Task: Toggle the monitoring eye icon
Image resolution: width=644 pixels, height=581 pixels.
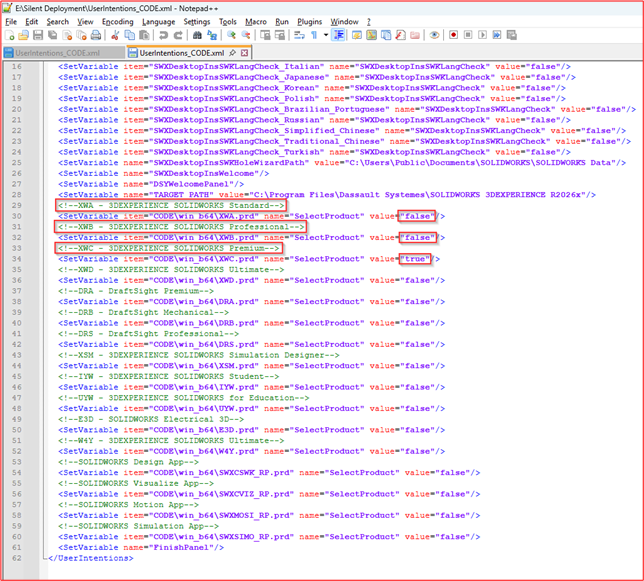Action: coord(434,34)
